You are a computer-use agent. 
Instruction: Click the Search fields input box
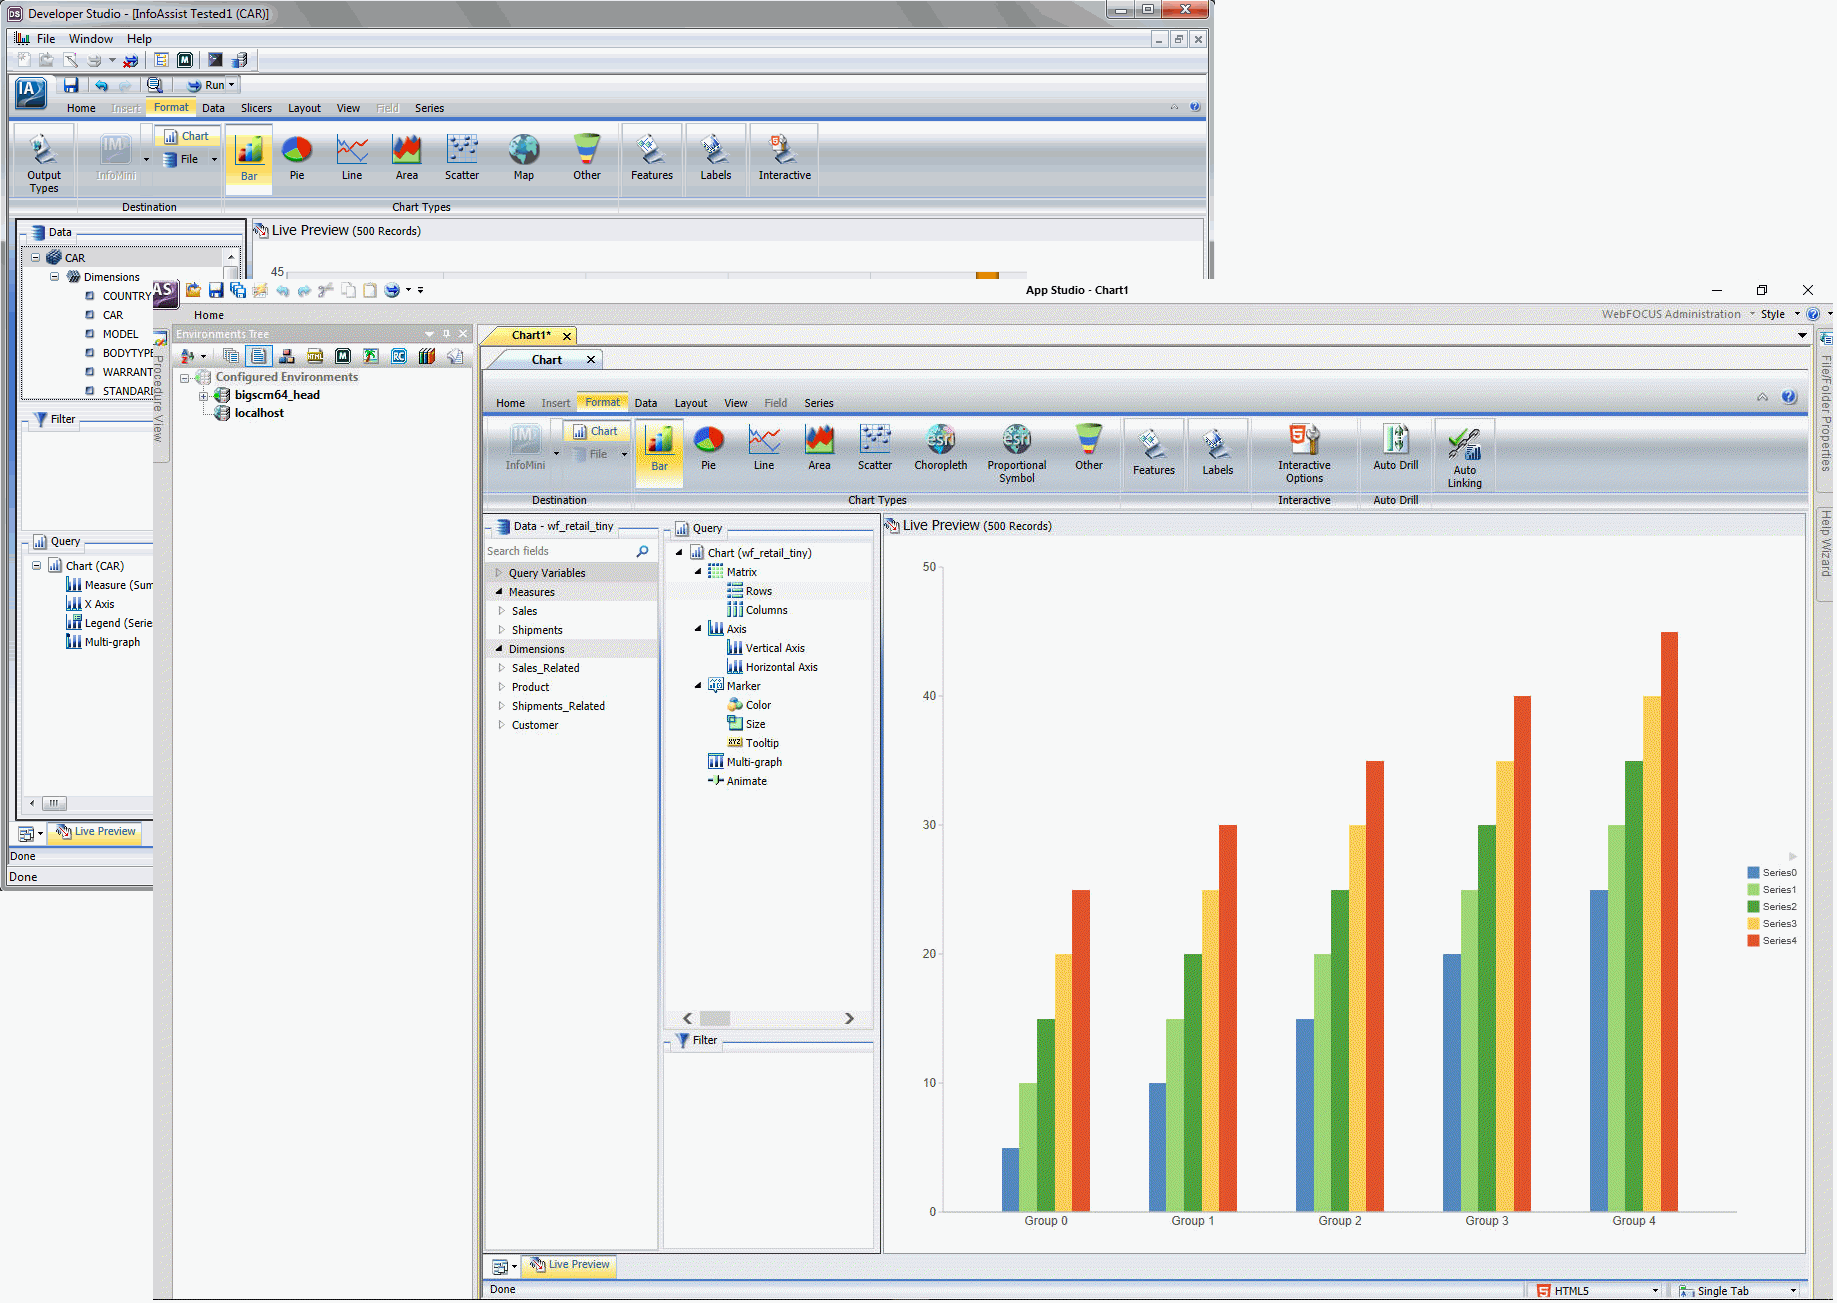coord(558,551)
